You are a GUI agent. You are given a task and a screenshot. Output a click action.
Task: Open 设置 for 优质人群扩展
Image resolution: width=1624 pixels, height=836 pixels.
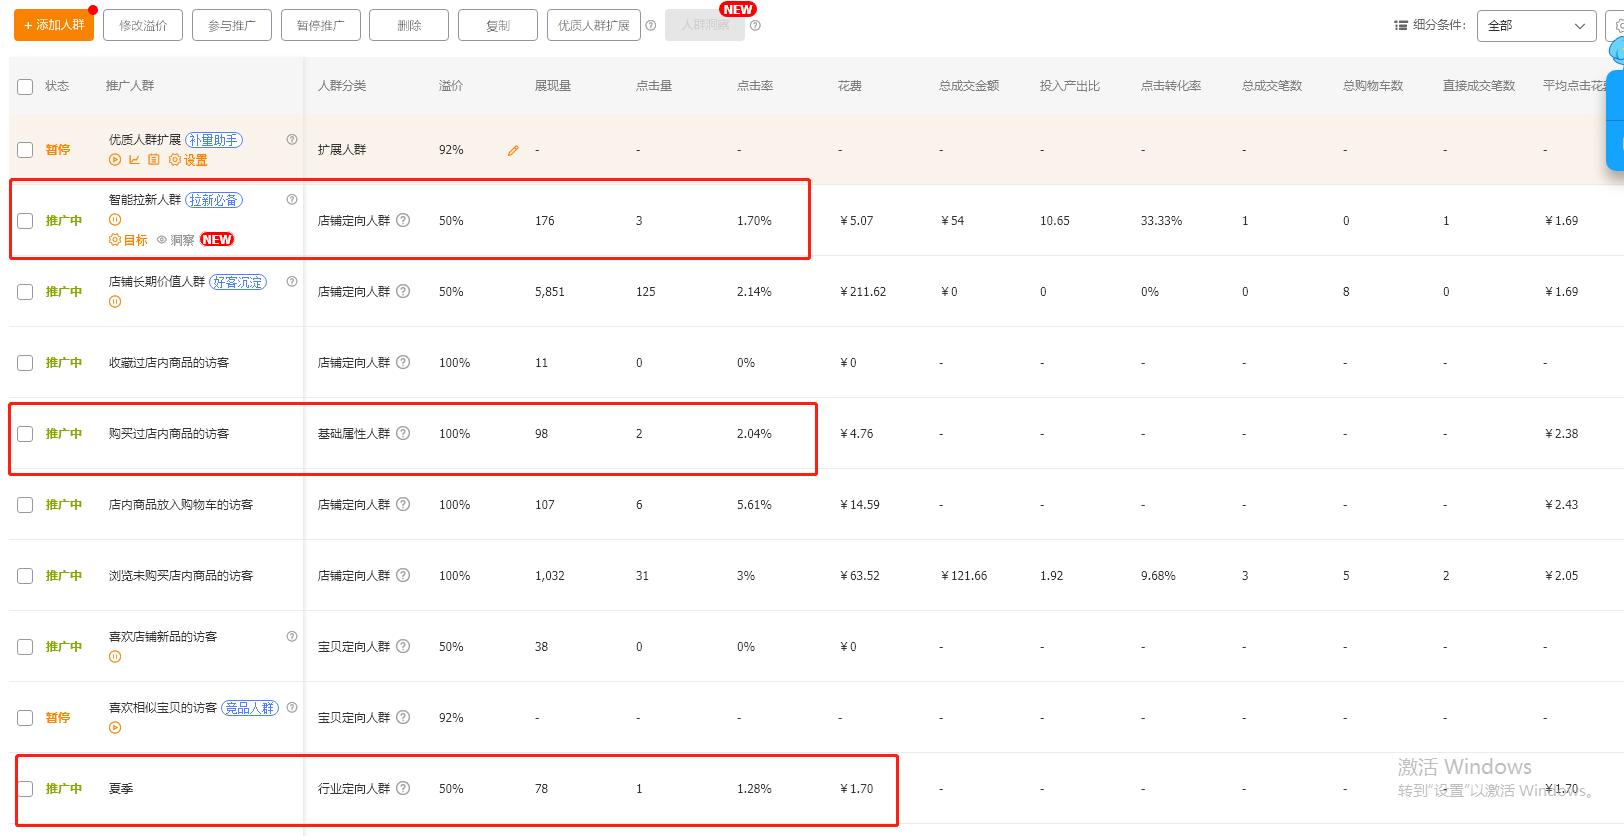[188, 160]
